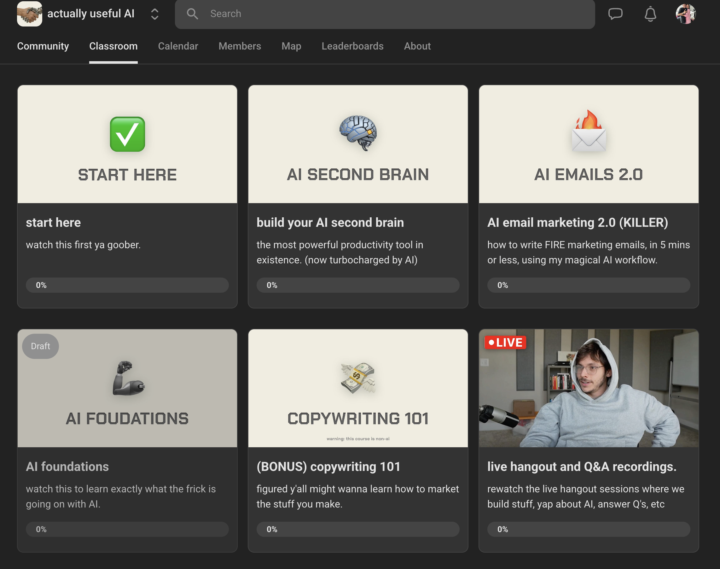Click the START HERE banner heading

point(127,175)
